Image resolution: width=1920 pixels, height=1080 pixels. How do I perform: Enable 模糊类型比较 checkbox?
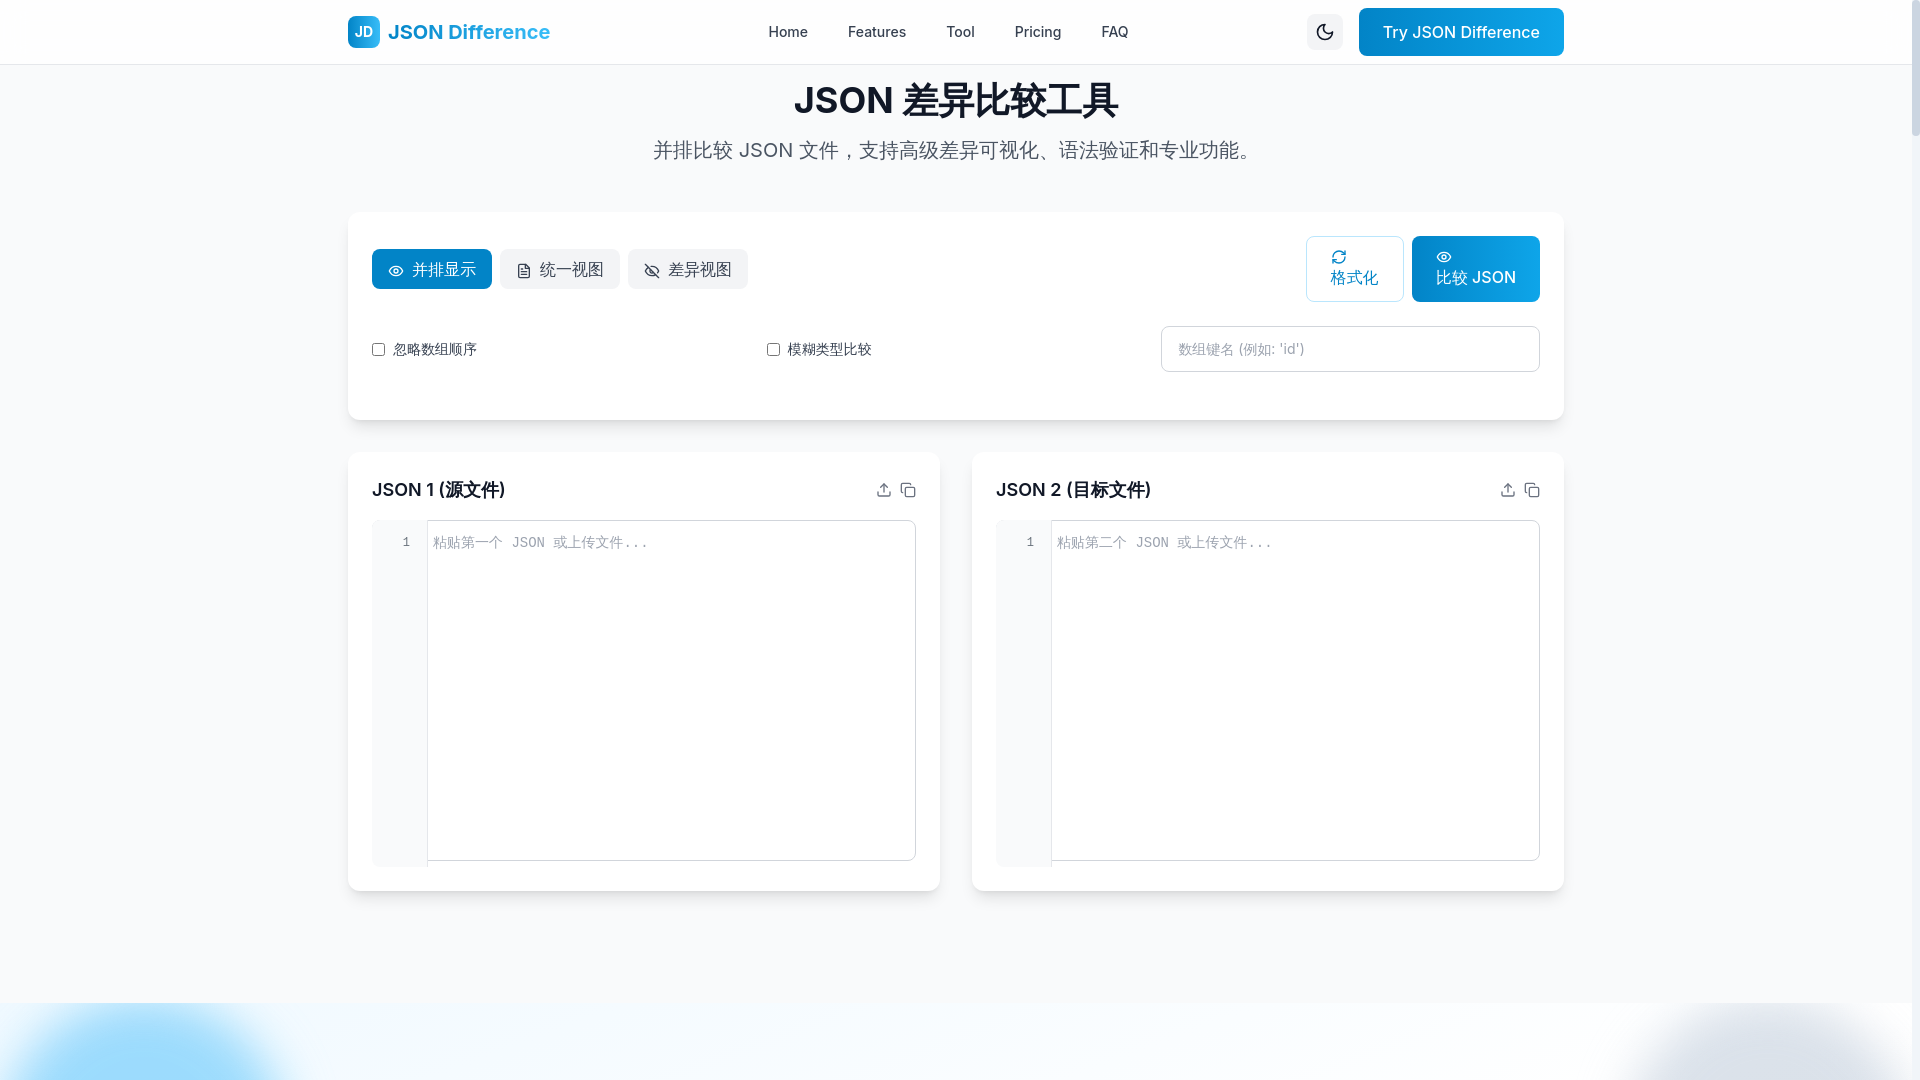773,349
